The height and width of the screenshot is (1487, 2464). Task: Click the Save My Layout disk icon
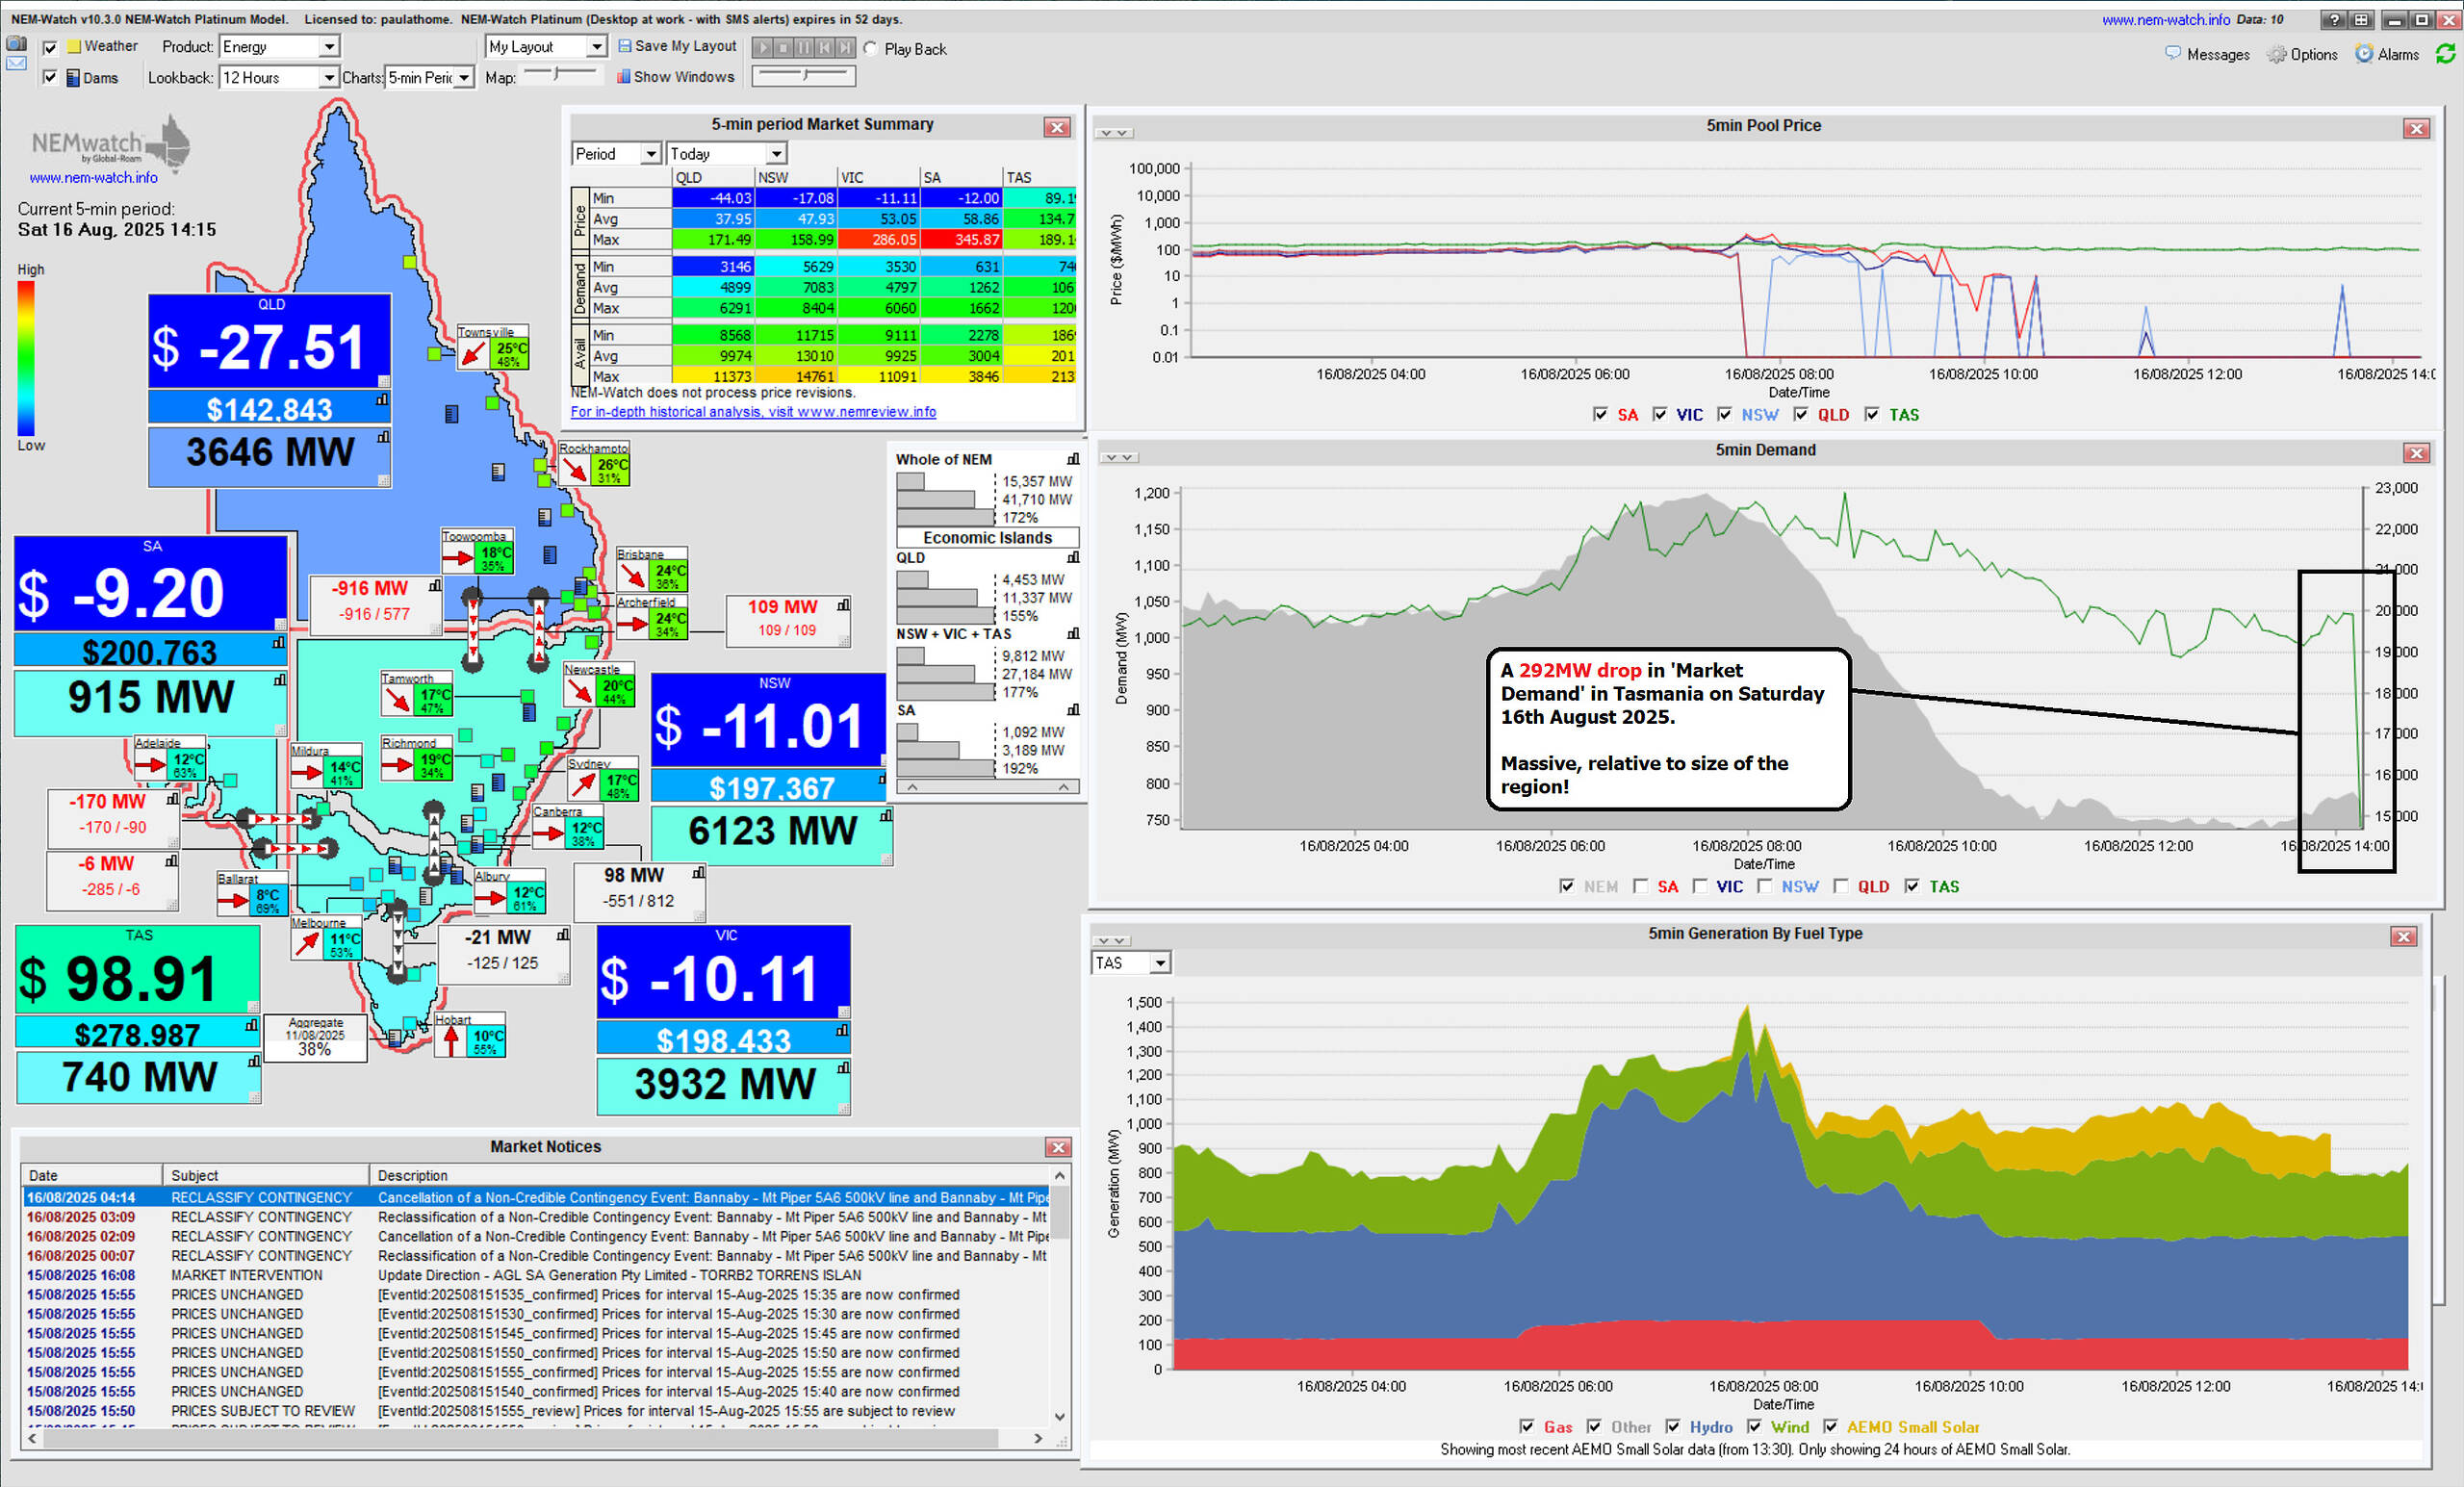[x=624, y=46]
